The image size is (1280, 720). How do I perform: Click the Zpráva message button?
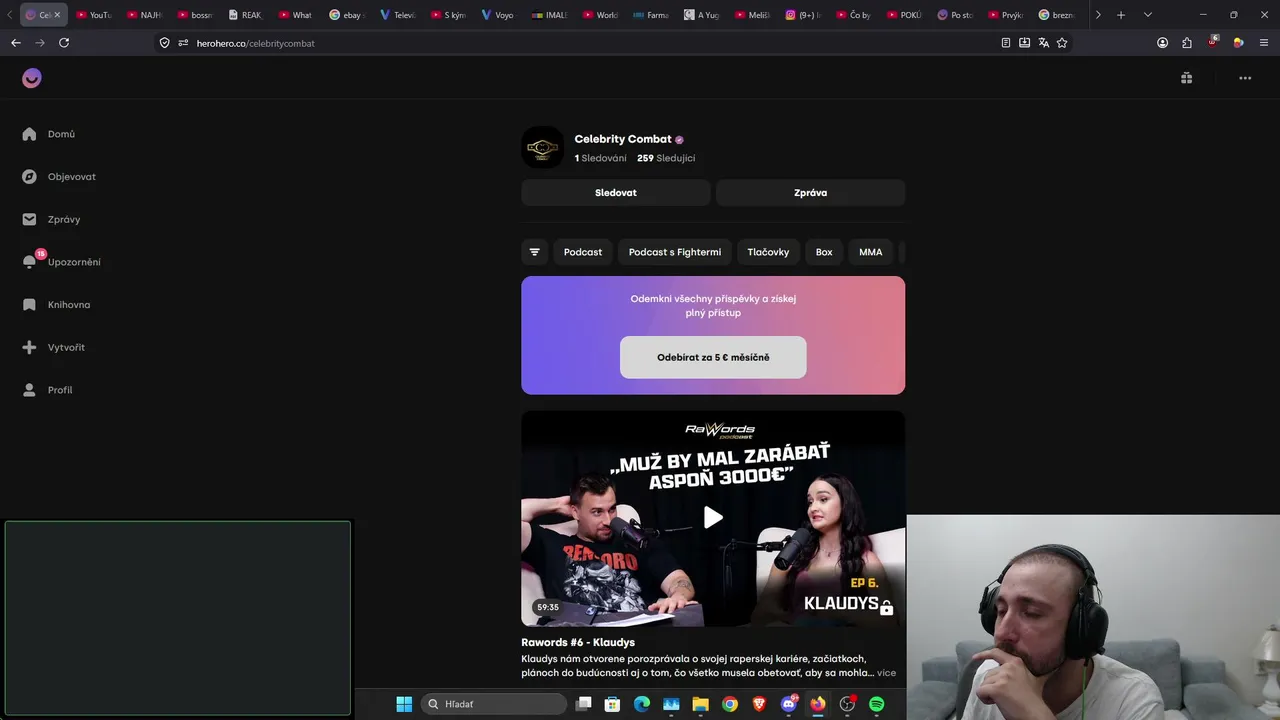pos(810,193)
